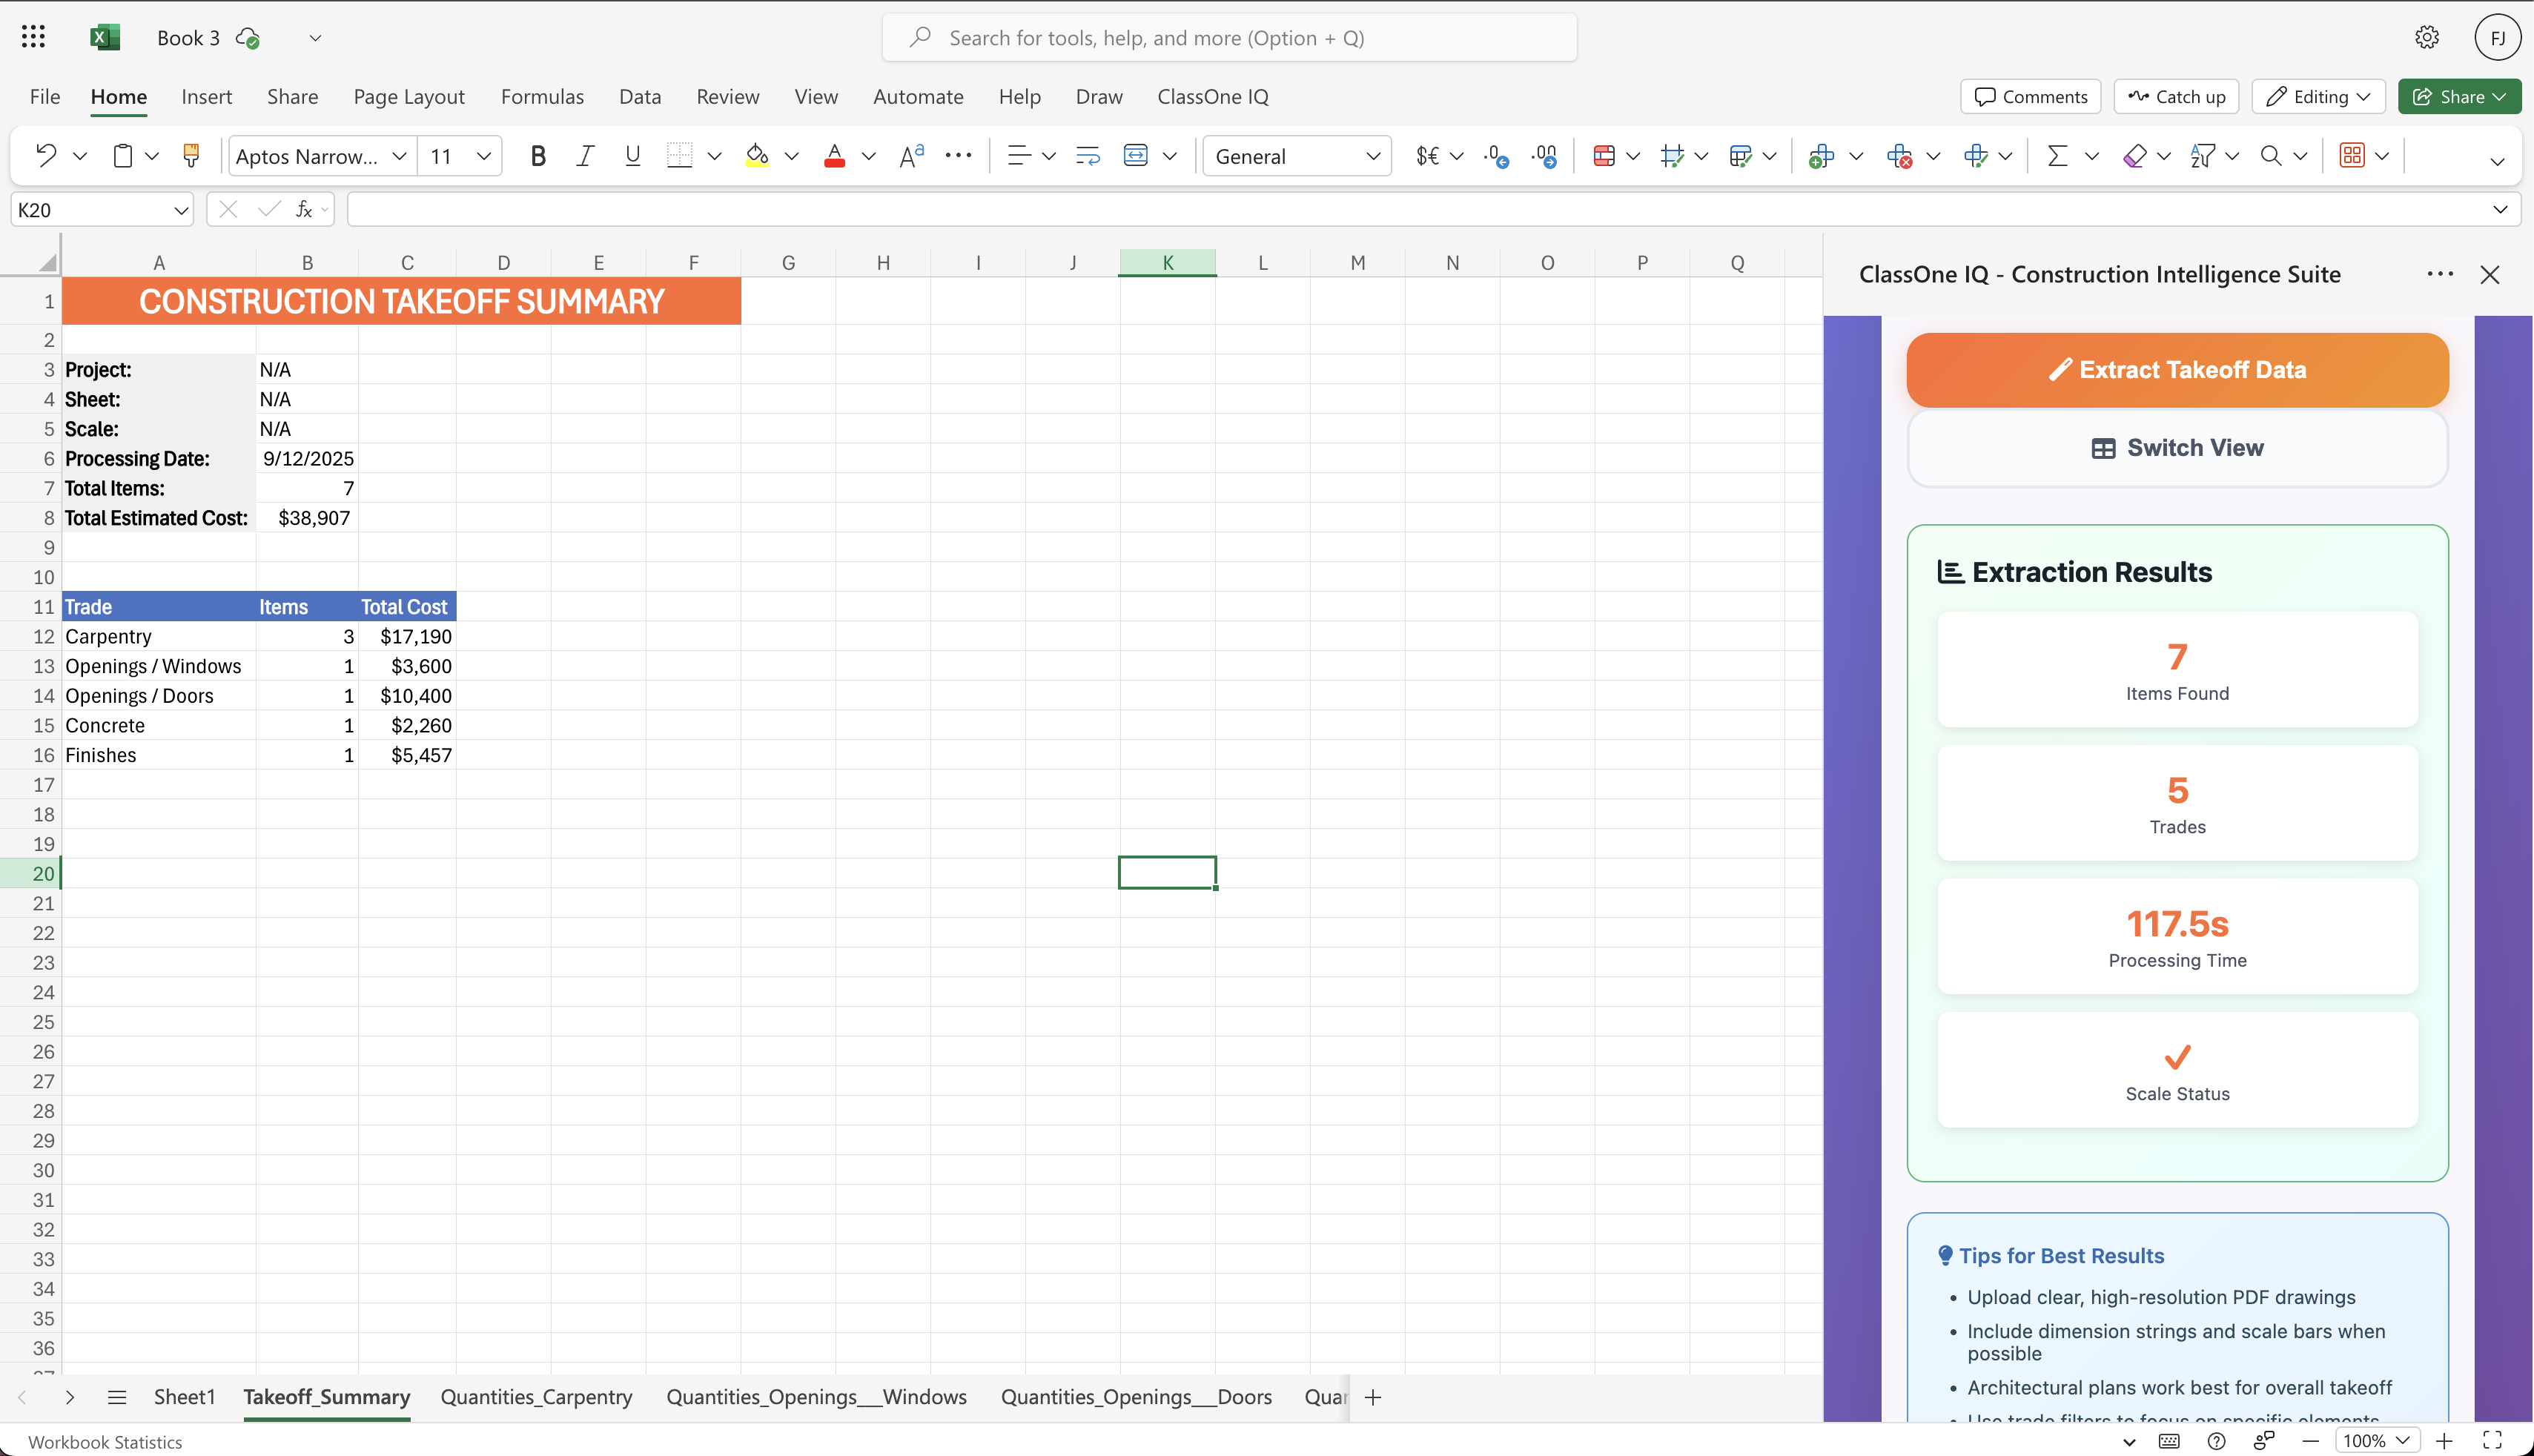The width and height of the screenshot is (2534, 1456).
Task: Click the AutoSum sigma icon
Action: pos(2056,156)
